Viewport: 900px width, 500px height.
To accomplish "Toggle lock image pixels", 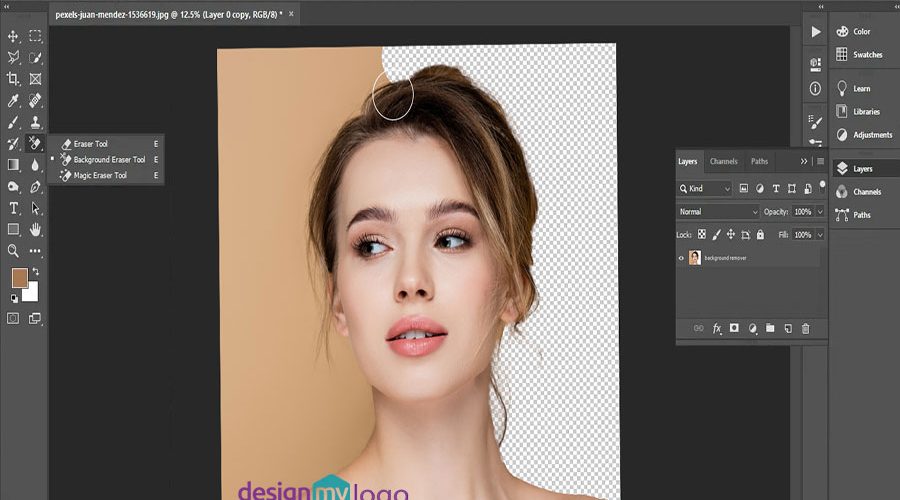I will point(716,234).
